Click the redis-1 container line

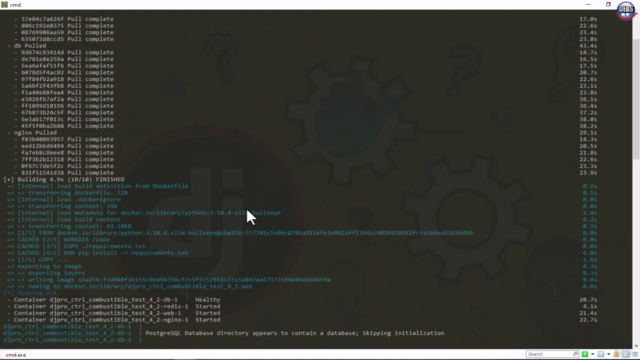pyautogui.click(x=113, y=306)
